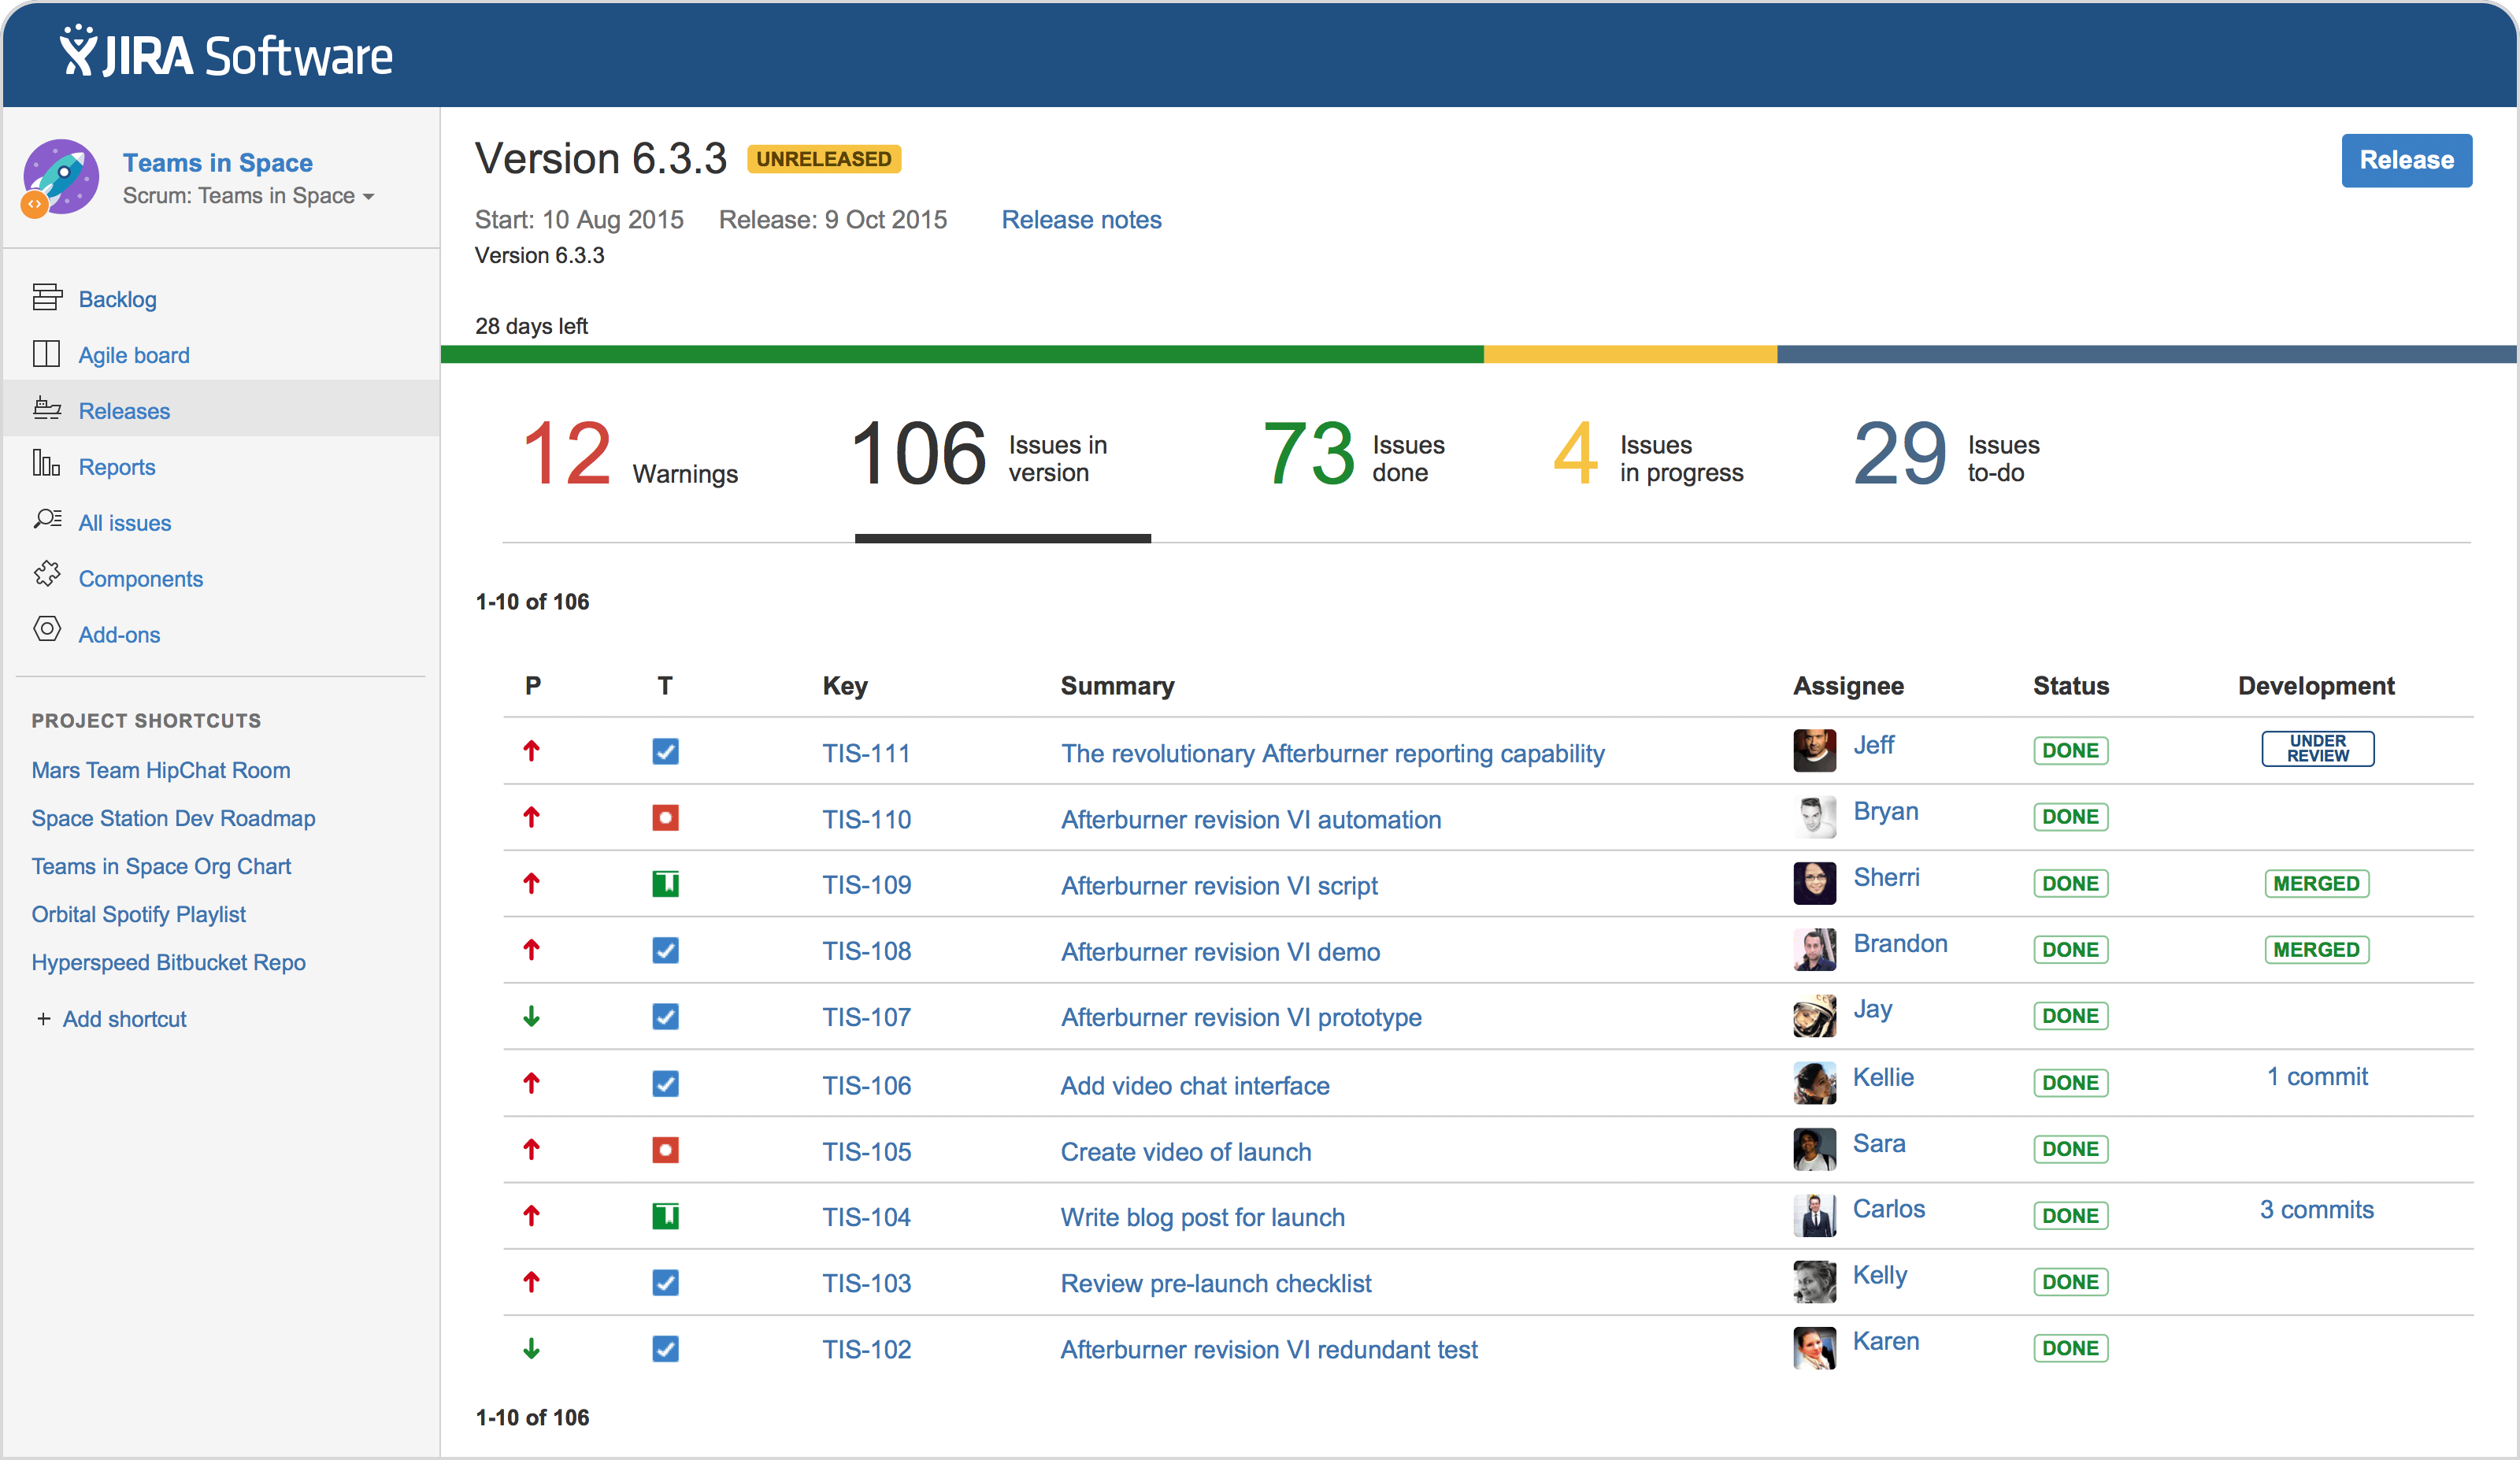Screen dimensions: 2520x1460
Task: Open Release notes link
Action: point(1081,219)
